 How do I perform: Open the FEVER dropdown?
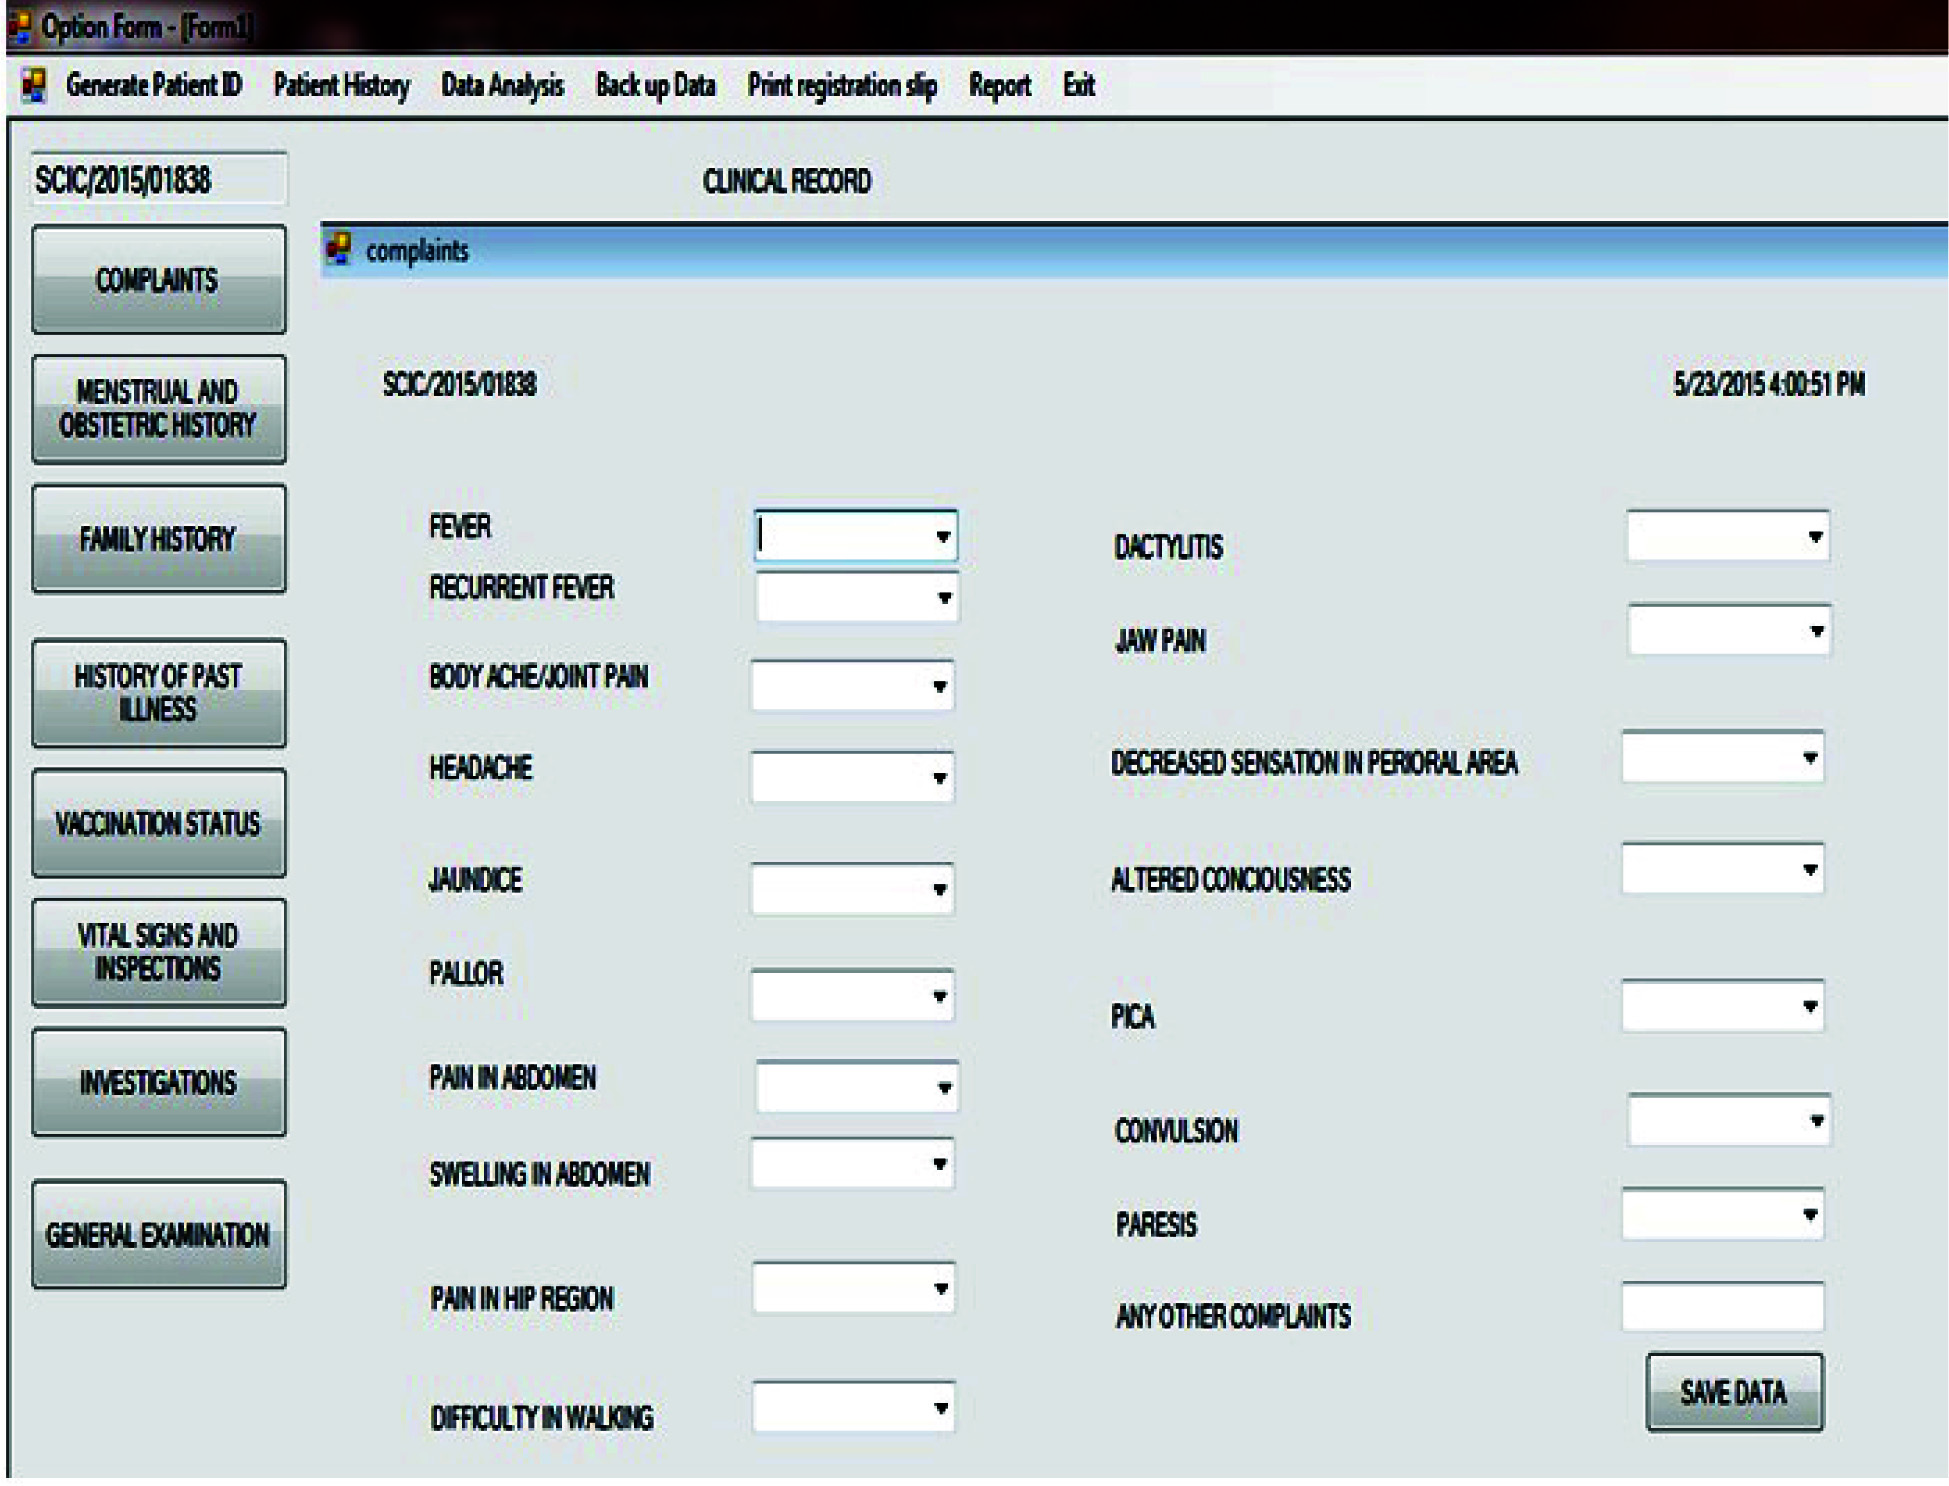942,537
